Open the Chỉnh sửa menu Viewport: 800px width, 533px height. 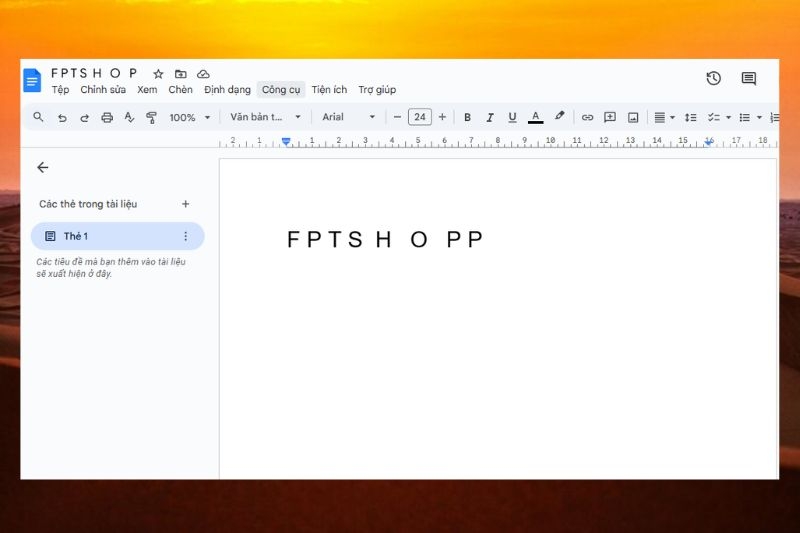pyautogui.click(x=103, y=89)
